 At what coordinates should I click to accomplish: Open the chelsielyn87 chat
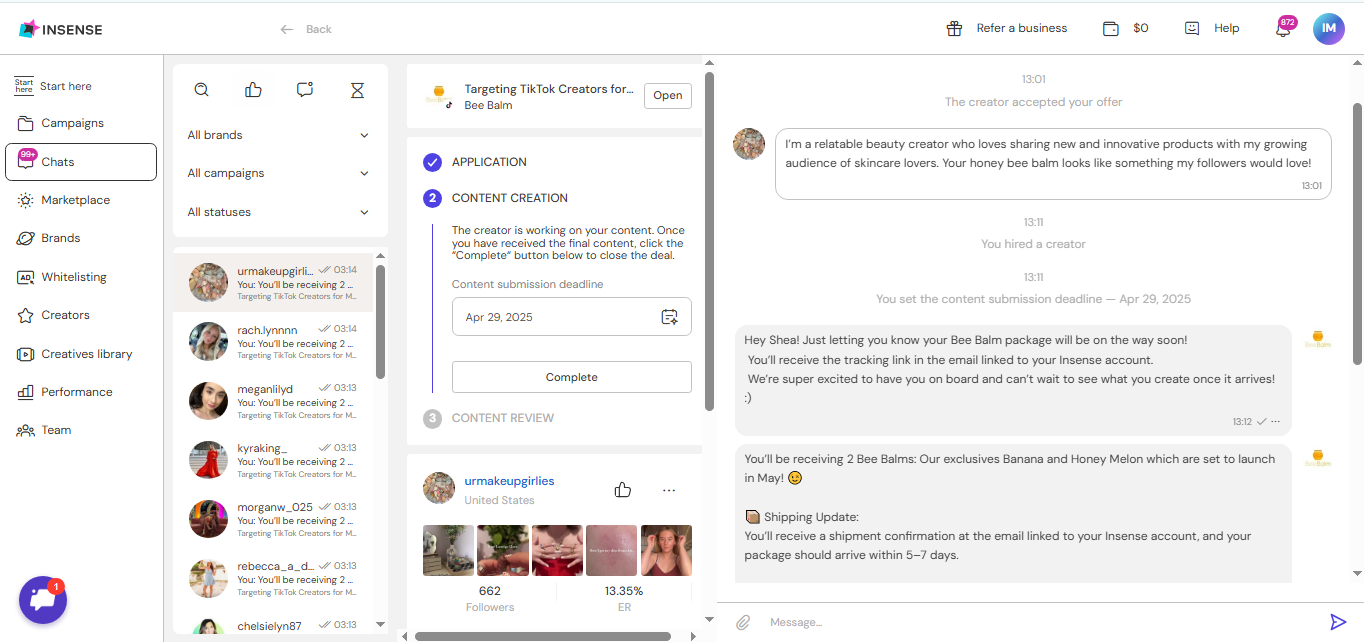click(x=273, y=625)
